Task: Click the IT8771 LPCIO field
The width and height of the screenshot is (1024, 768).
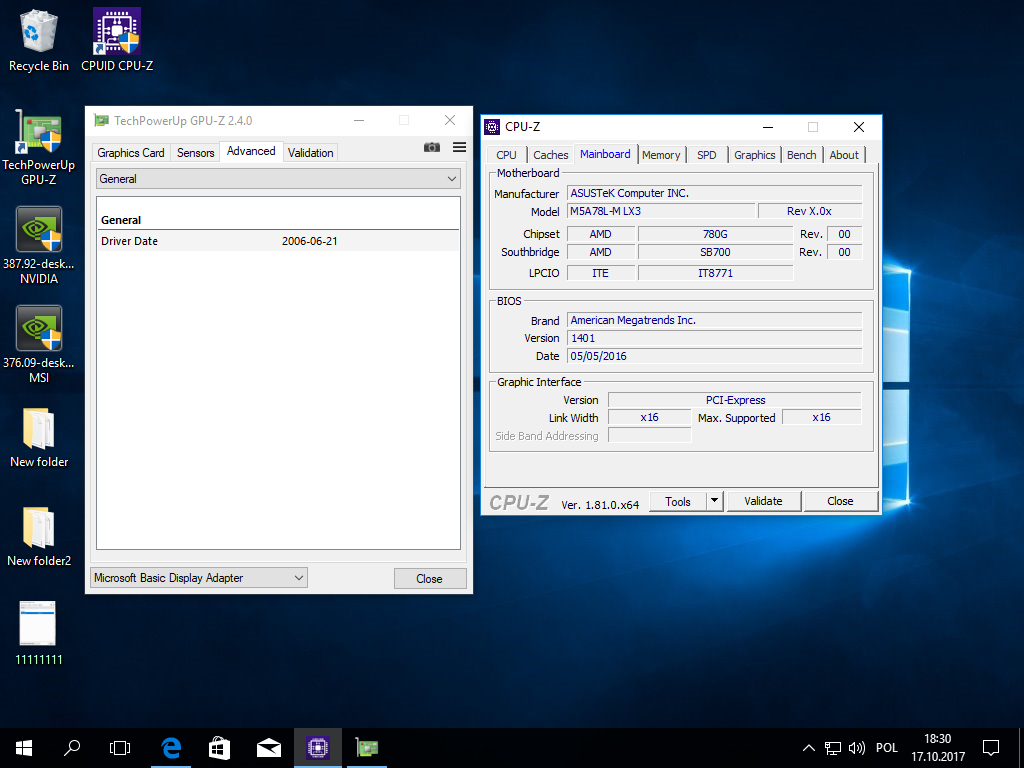Action: [715, 273]
